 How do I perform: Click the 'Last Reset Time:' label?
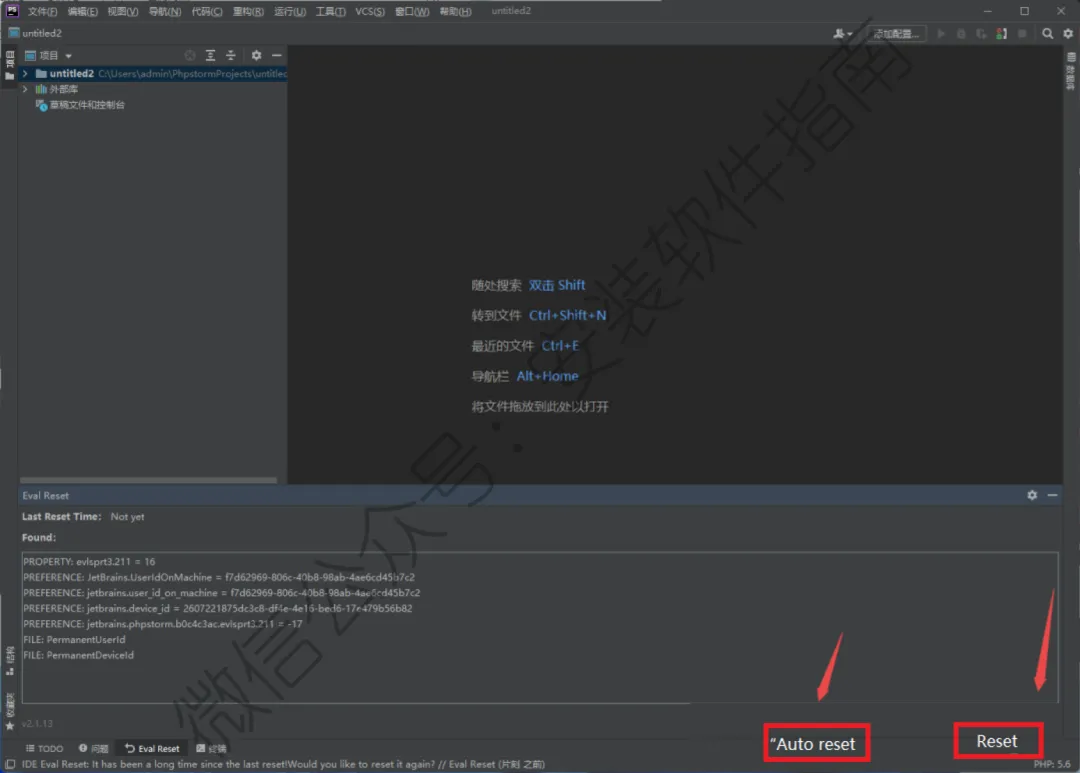61,516
